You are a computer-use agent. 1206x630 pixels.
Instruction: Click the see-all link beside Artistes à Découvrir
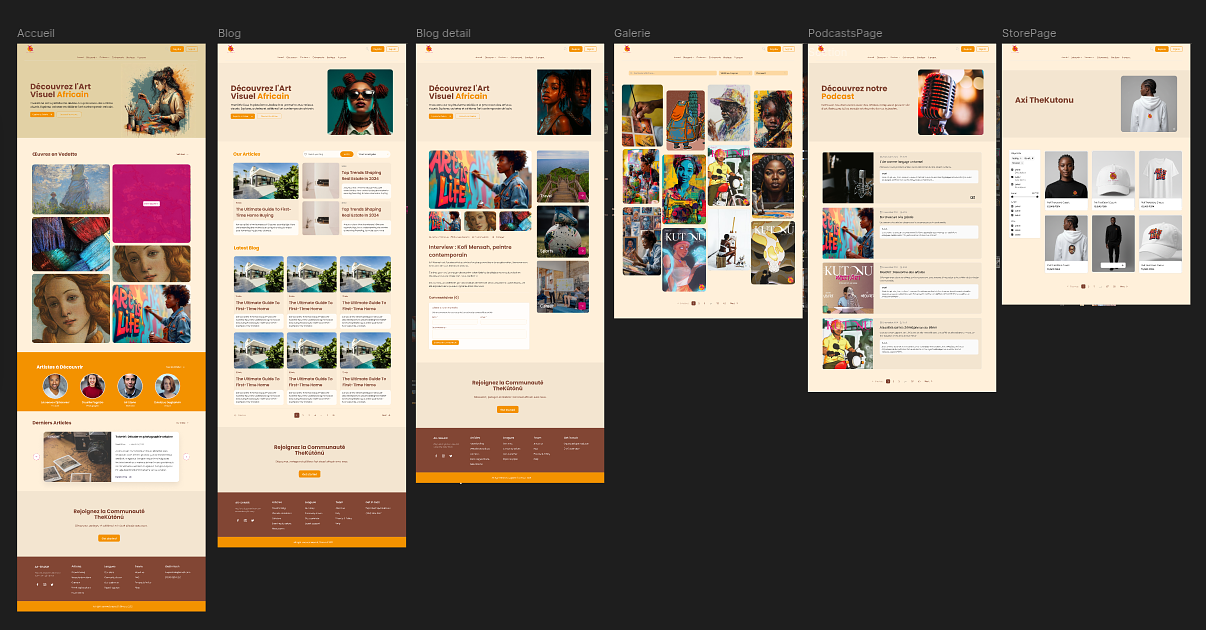tap(174, 366)
